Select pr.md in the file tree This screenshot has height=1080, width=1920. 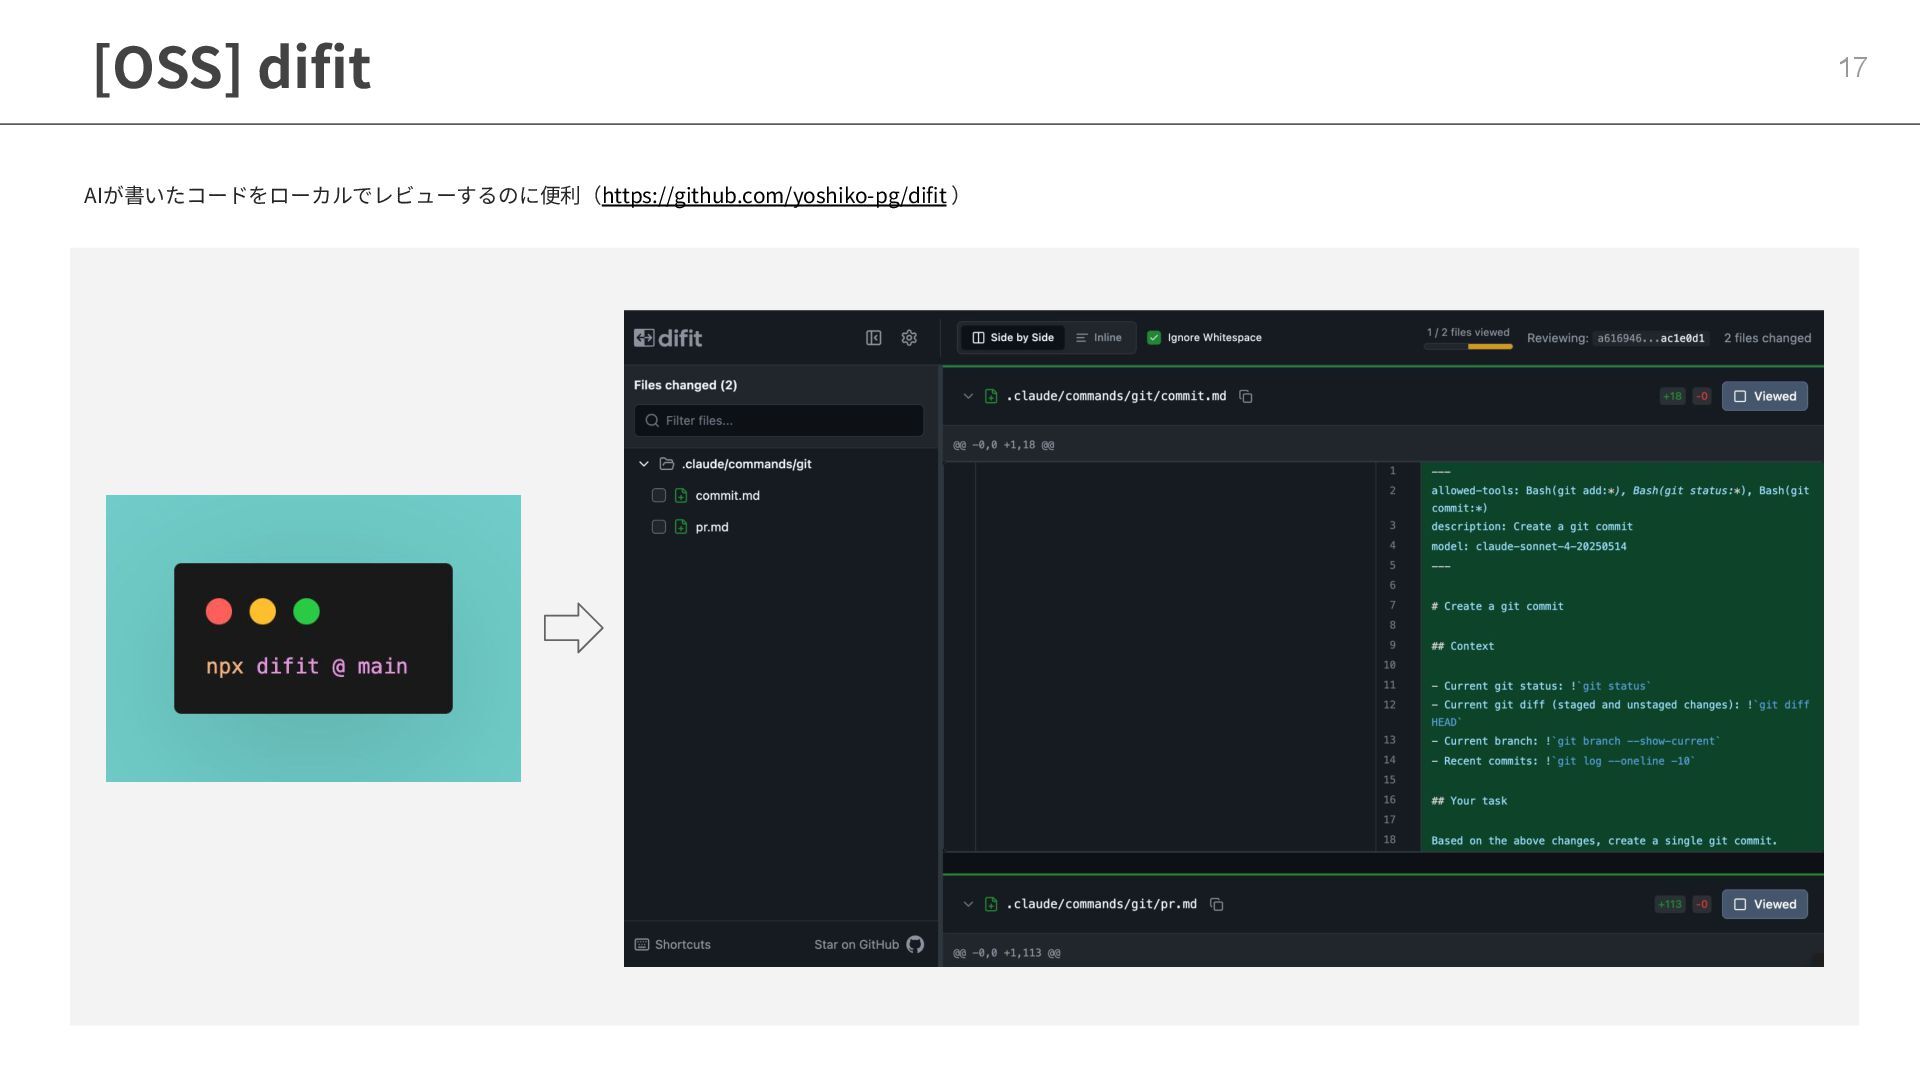coord(711,527)
